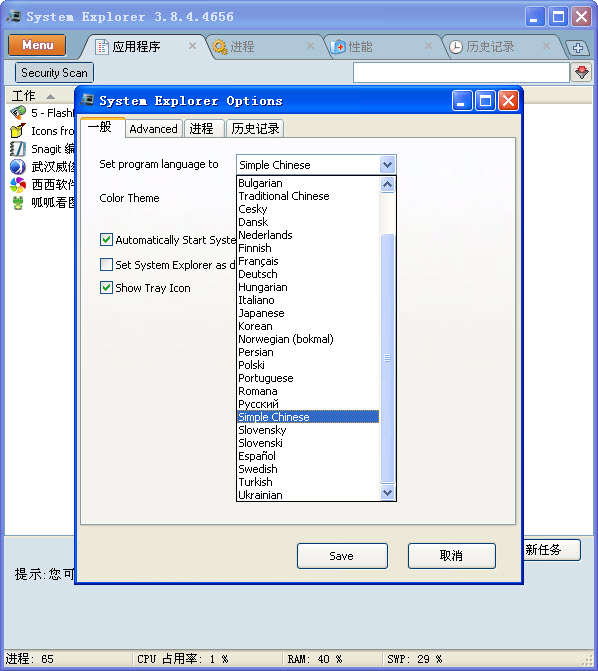Pick Norwegian (bokmal) language
The height and width of the screenshot is (671, 598).
(308, 339)
